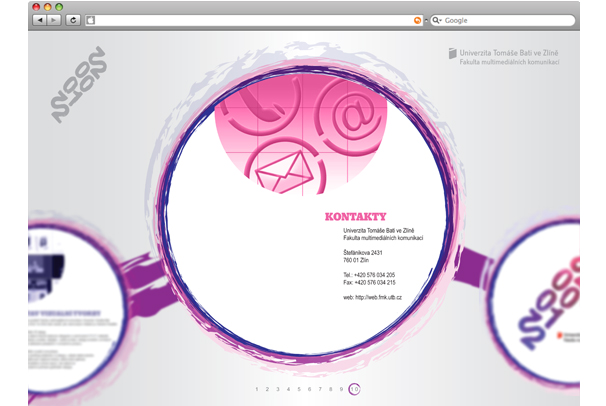Click the browser address bar
Screen dimensions: 606x406
coord(250,20)
